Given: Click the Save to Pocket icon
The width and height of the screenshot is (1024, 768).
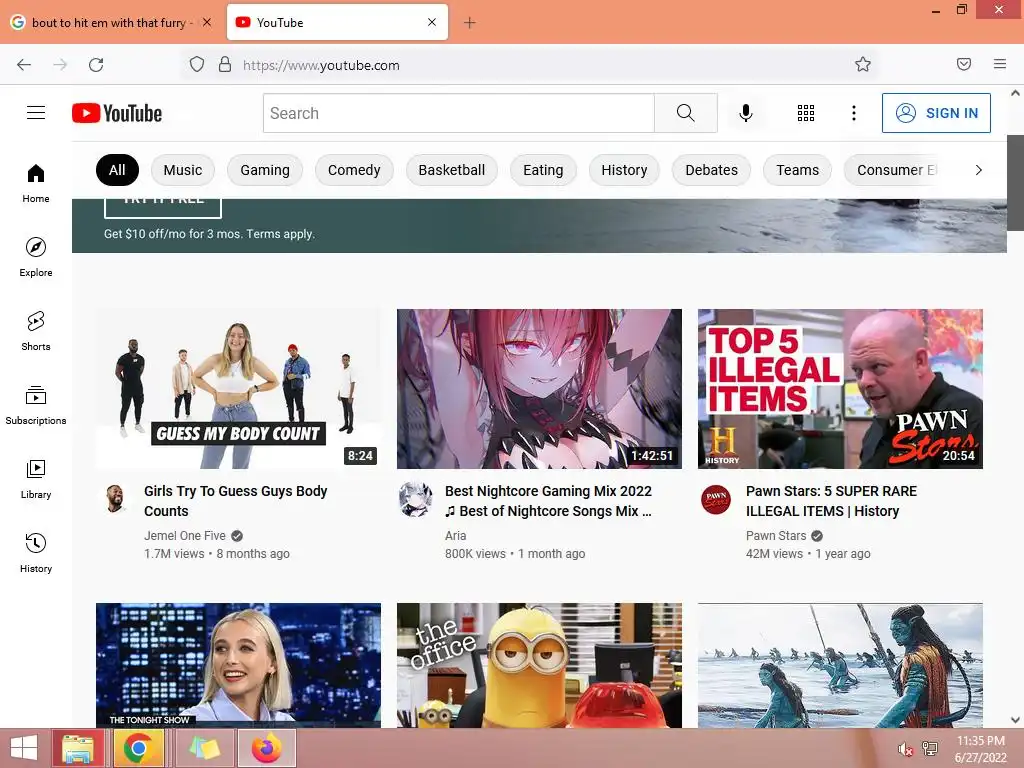Looking at the screenshot, I should click(964, 64).
